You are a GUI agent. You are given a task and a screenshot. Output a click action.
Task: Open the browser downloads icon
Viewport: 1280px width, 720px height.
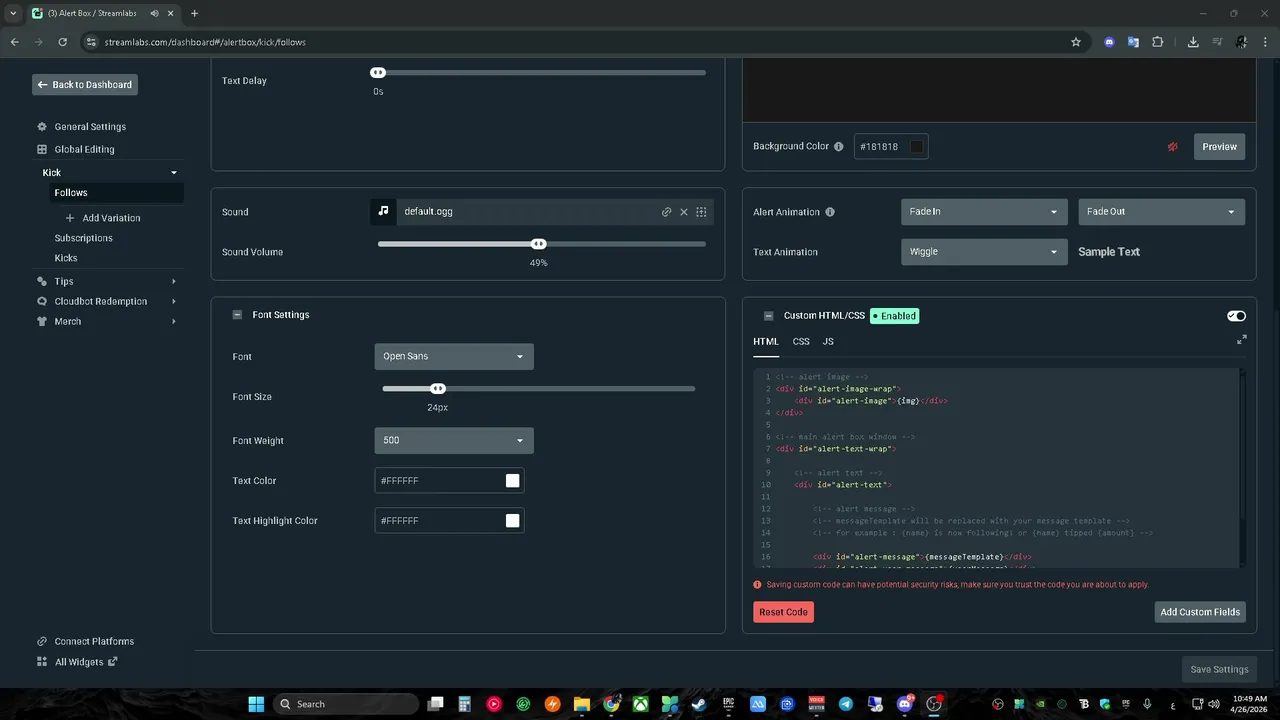point(1193,42)
